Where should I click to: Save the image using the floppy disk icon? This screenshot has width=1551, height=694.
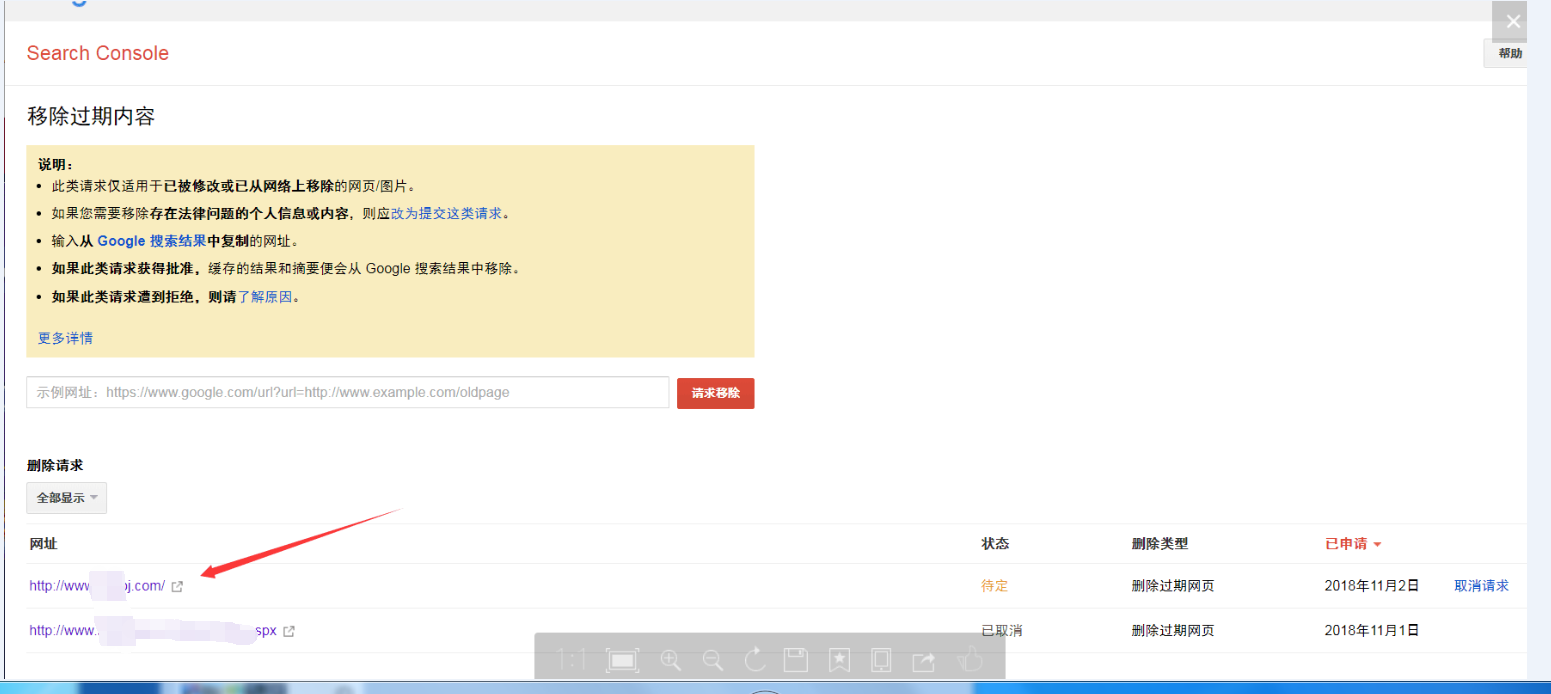[x=796, y=660]
